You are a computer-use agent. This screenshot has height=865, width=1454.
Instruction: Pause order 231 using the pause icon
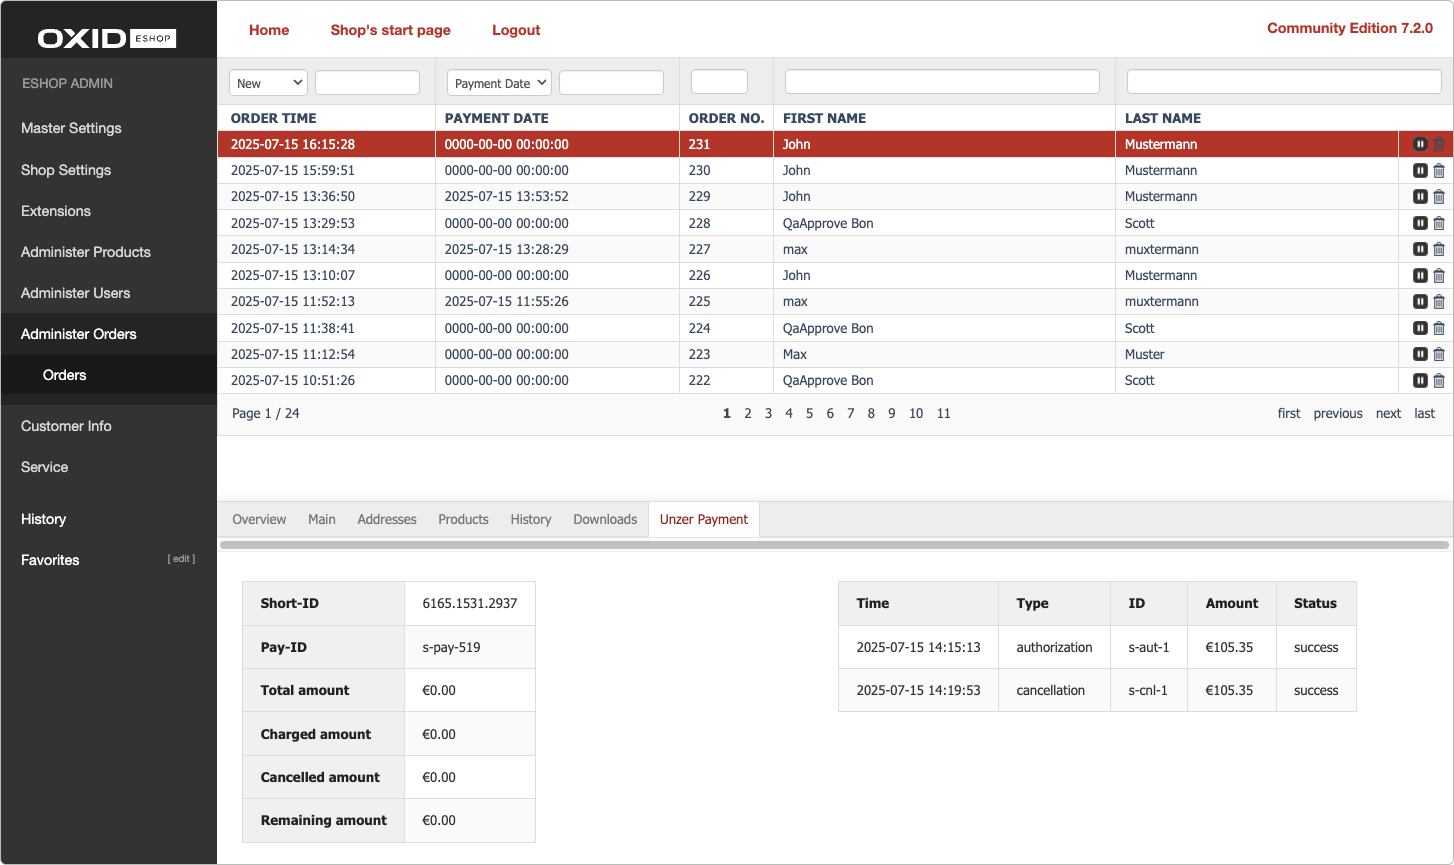tap(1420, 144)
